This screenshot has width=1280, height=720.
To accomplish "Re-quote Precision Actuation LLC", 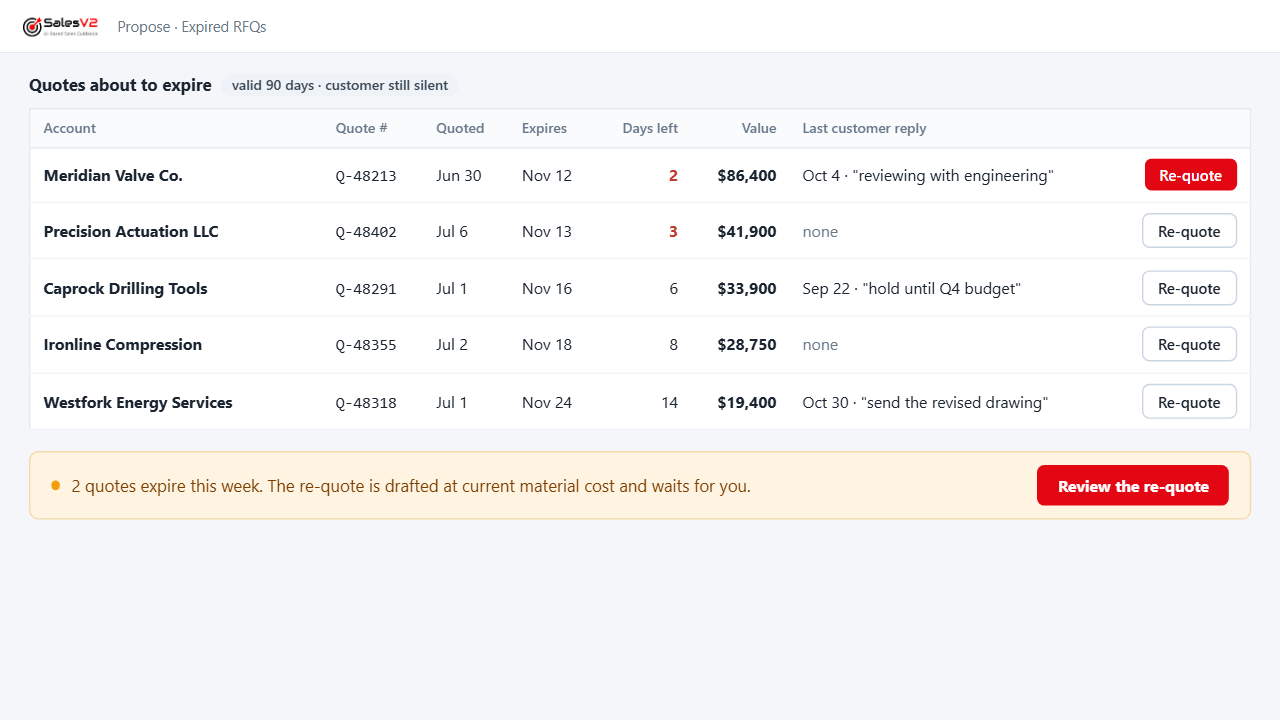I will pos(1189,231).
